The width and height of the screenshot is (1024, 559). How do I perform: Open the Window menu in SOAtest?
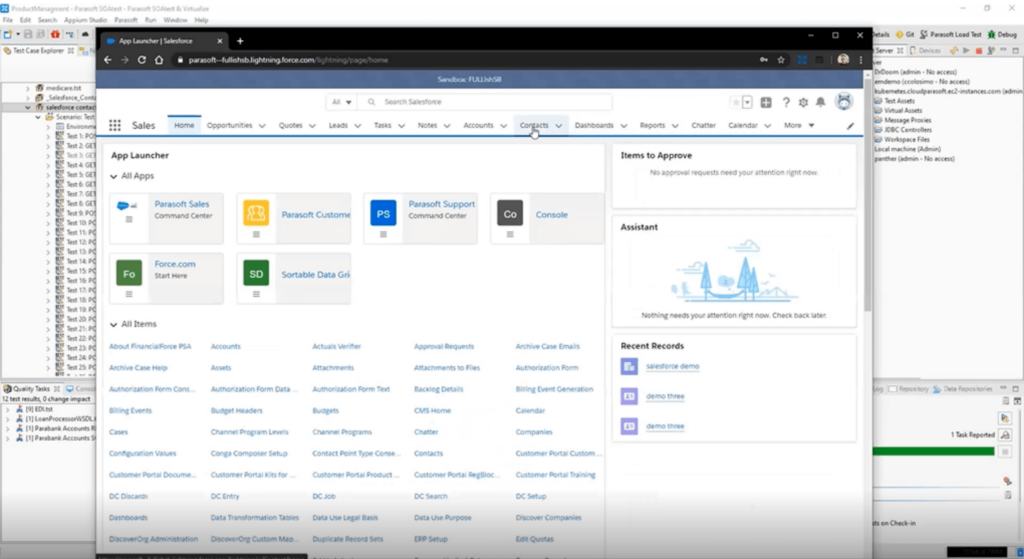(175, 20)
